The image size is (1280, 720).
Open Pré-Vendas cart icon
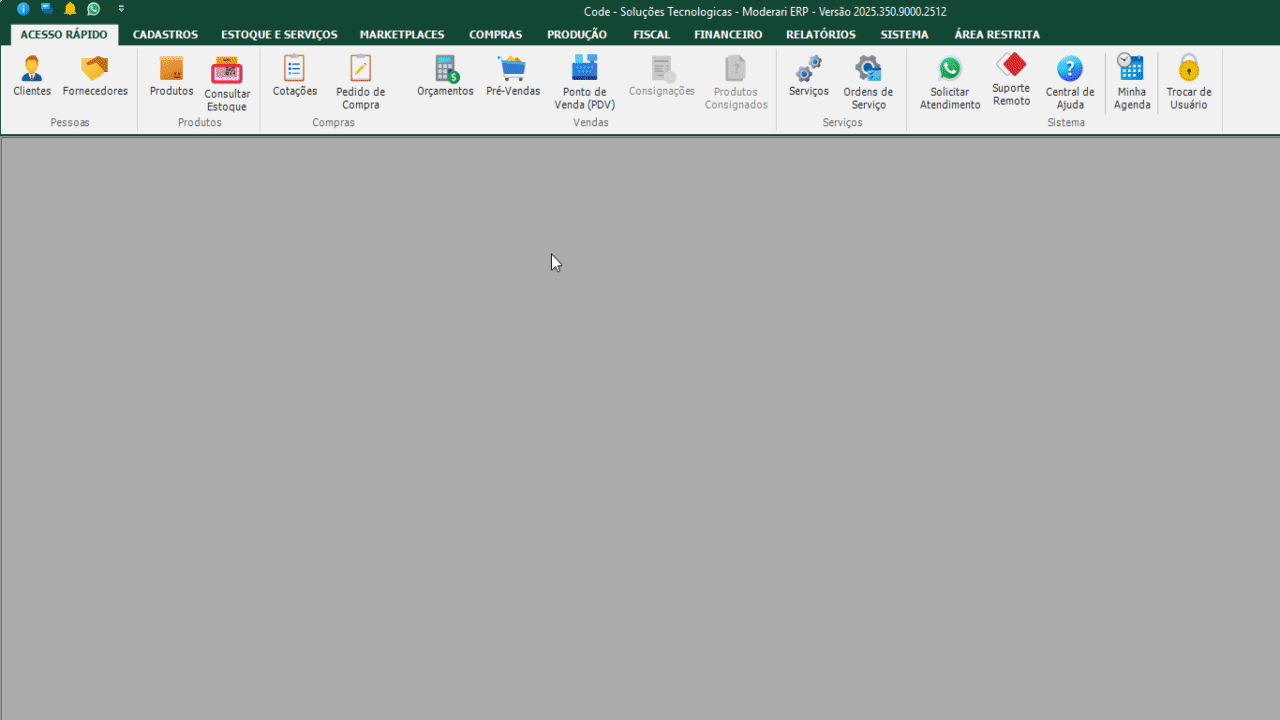tap(513, 77)
